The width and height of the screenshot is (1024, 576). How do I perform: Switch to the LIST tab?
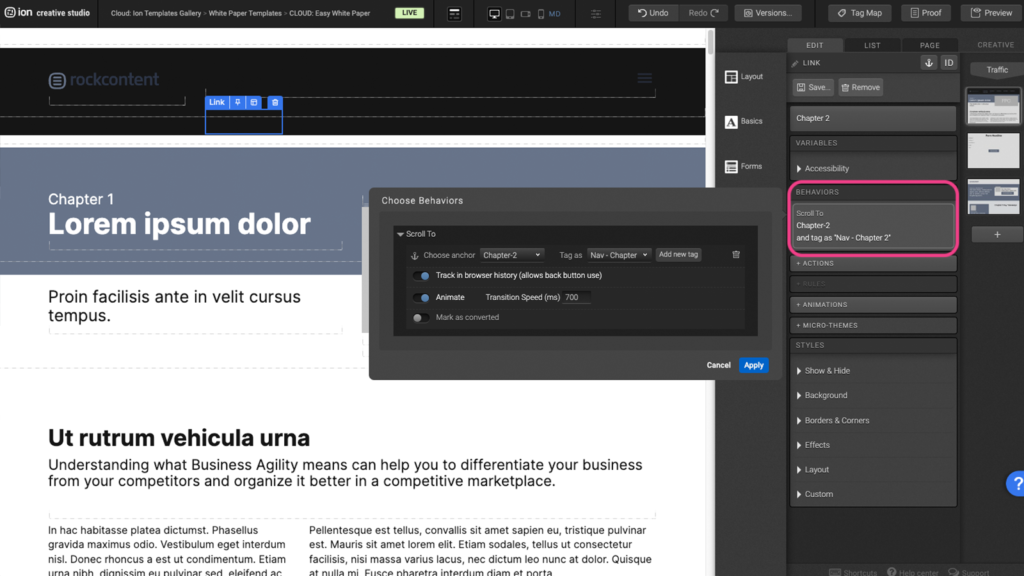tap(872, 45)
